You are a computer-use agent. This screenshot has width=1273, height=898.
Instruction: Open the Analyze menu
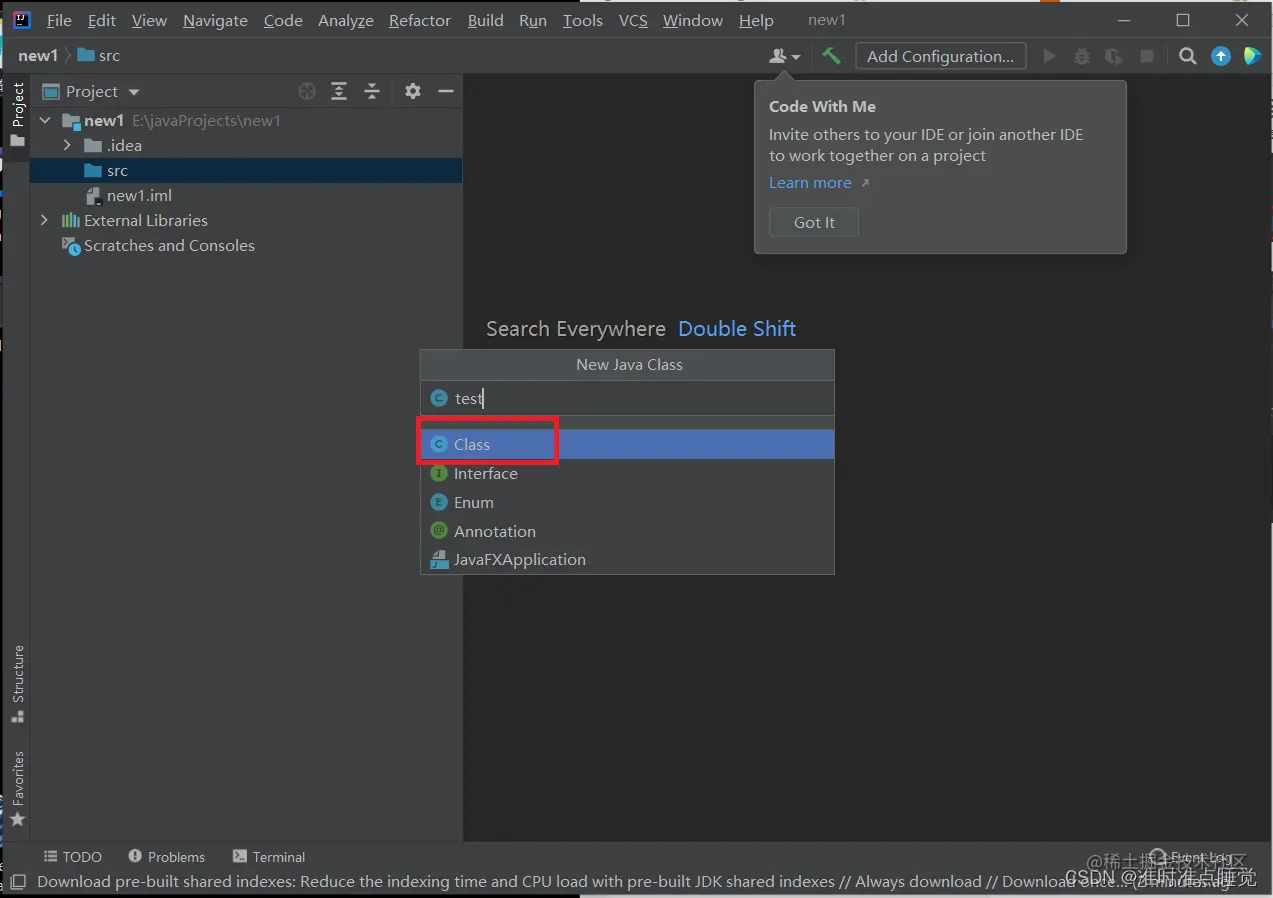[346, 20]
